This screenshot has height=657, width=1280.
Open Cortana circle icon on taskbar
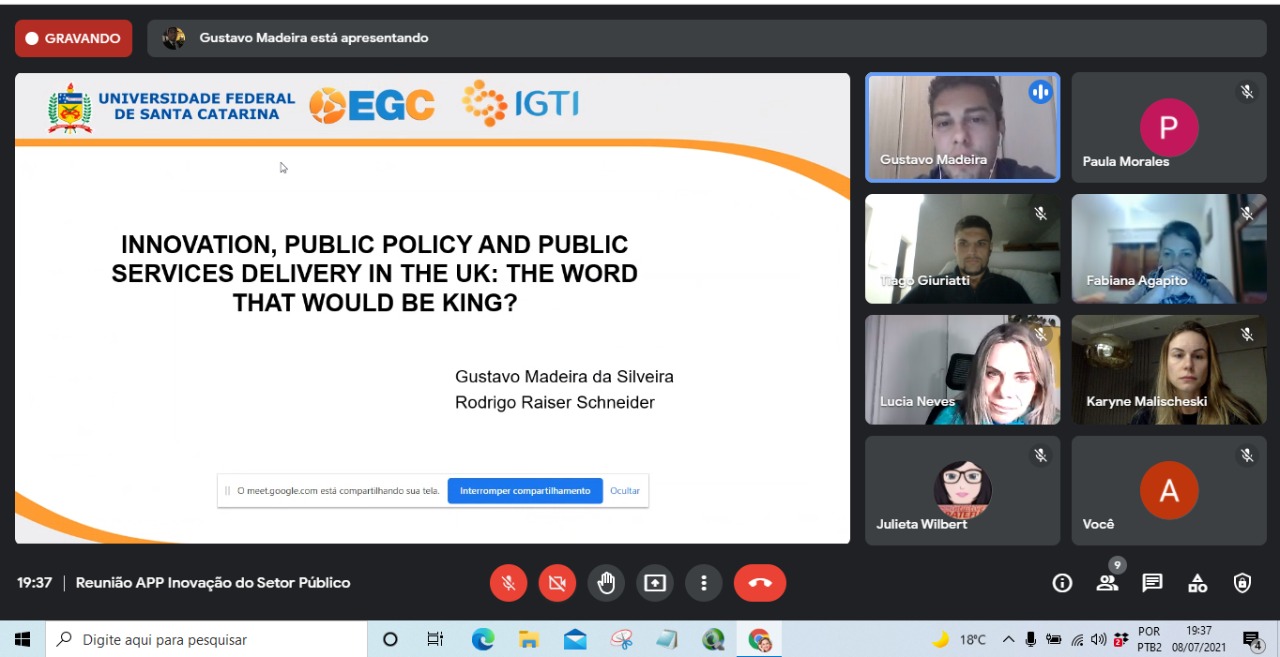[390, 640]
